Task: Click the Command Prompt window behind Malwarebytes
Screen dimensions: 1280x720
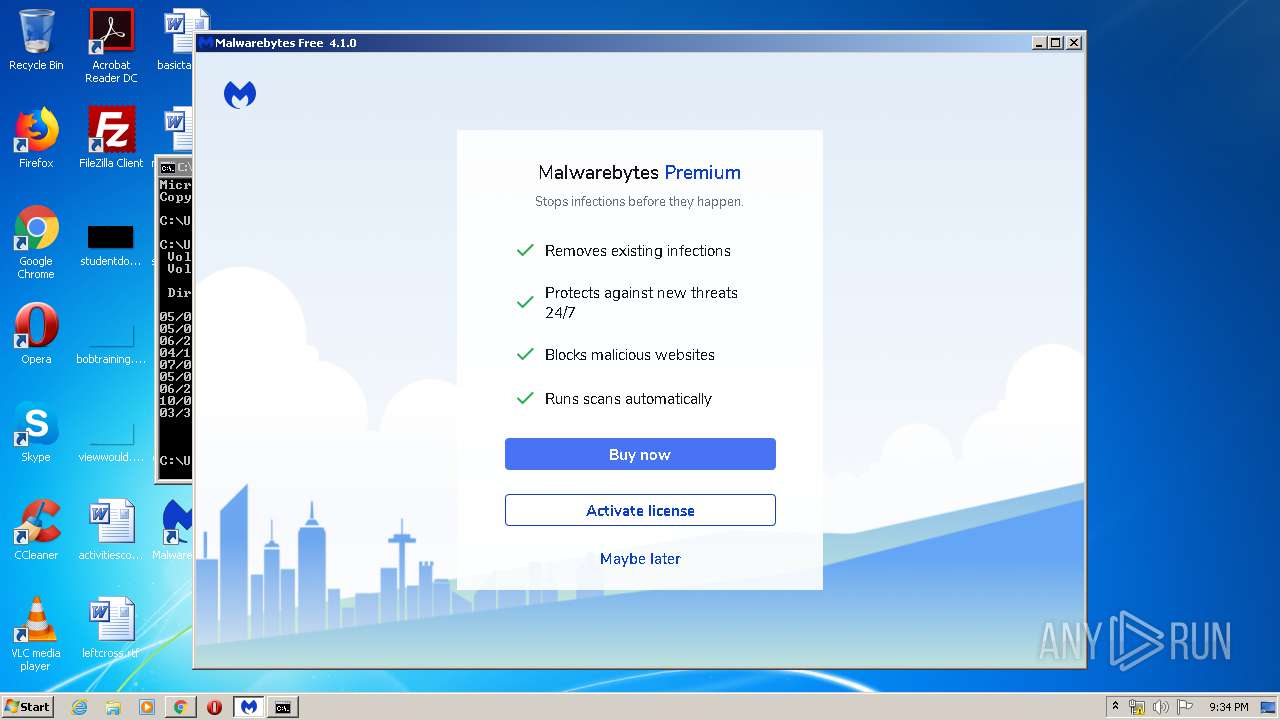Action: tap(174, 320)
